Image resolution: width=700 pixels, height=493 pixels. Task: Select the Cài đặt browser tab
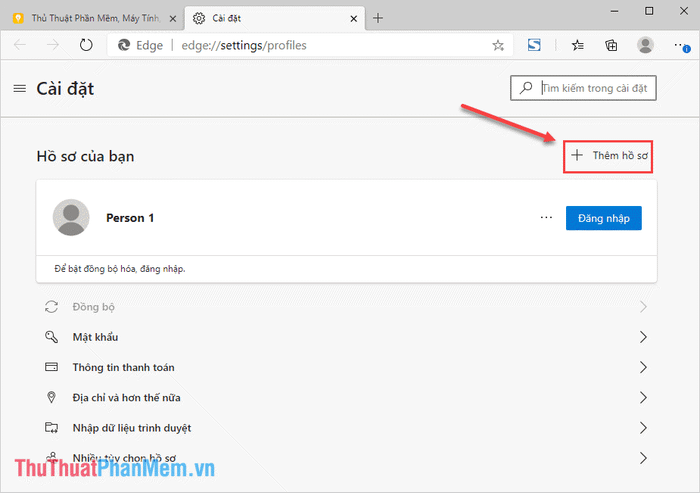coord(274,18)
